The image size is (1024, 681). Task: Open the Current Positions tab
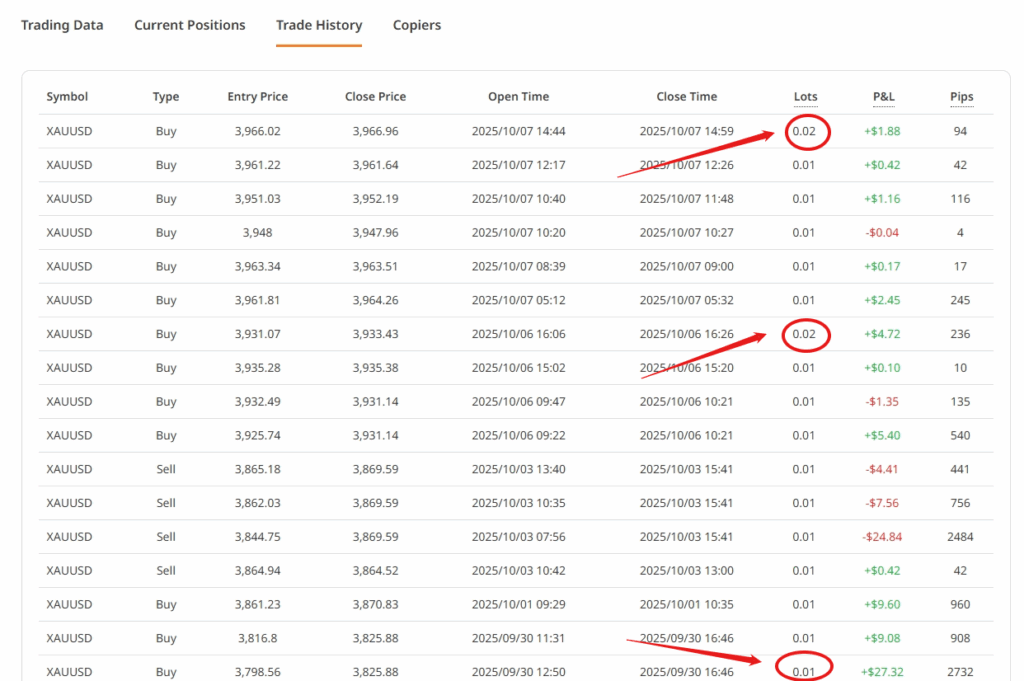click(189, 25)
